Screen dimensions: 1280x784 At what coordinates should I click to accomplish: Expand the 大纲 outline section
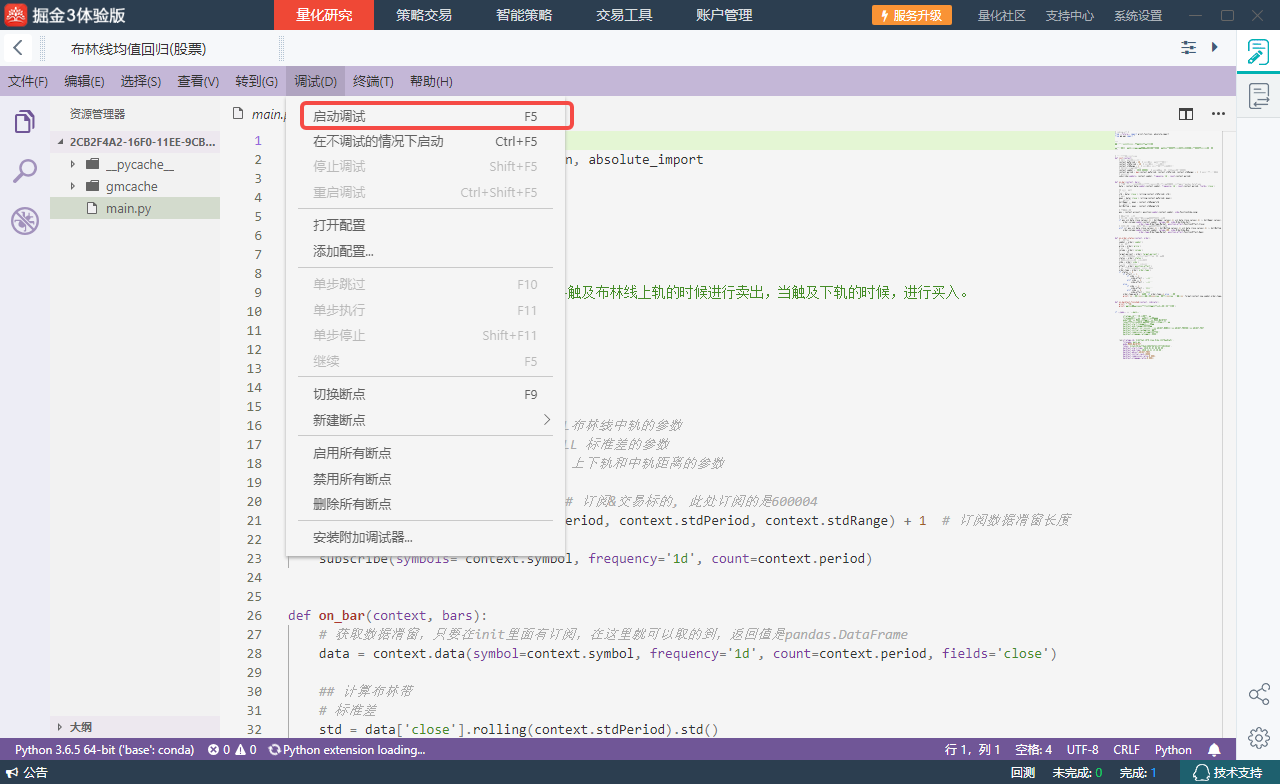pos(60,727)
